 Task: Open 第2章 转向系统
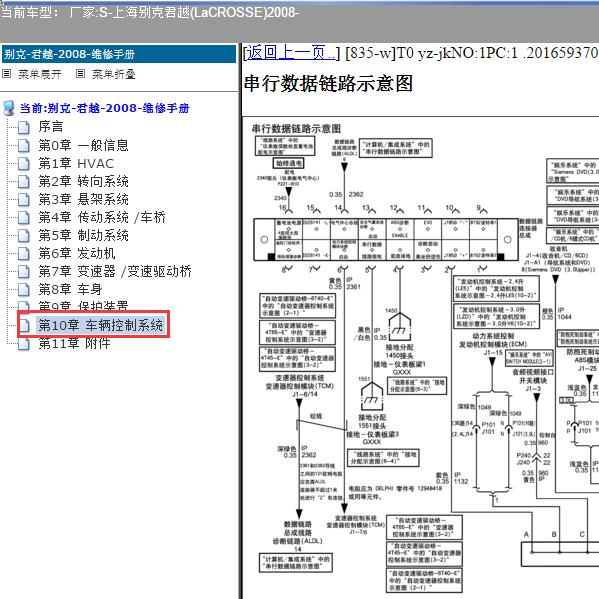click(83, 181)
